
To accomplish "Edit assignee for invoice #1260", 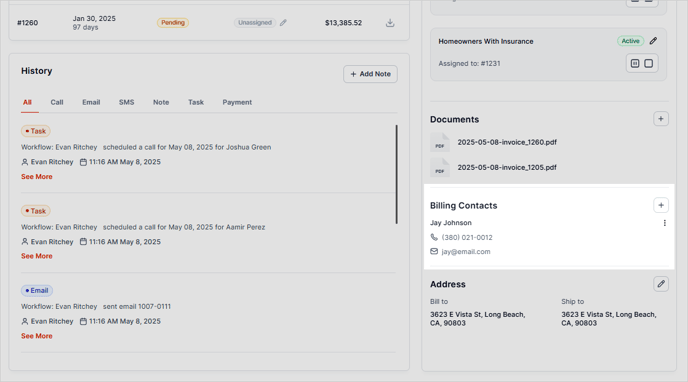I will (283, 23).
